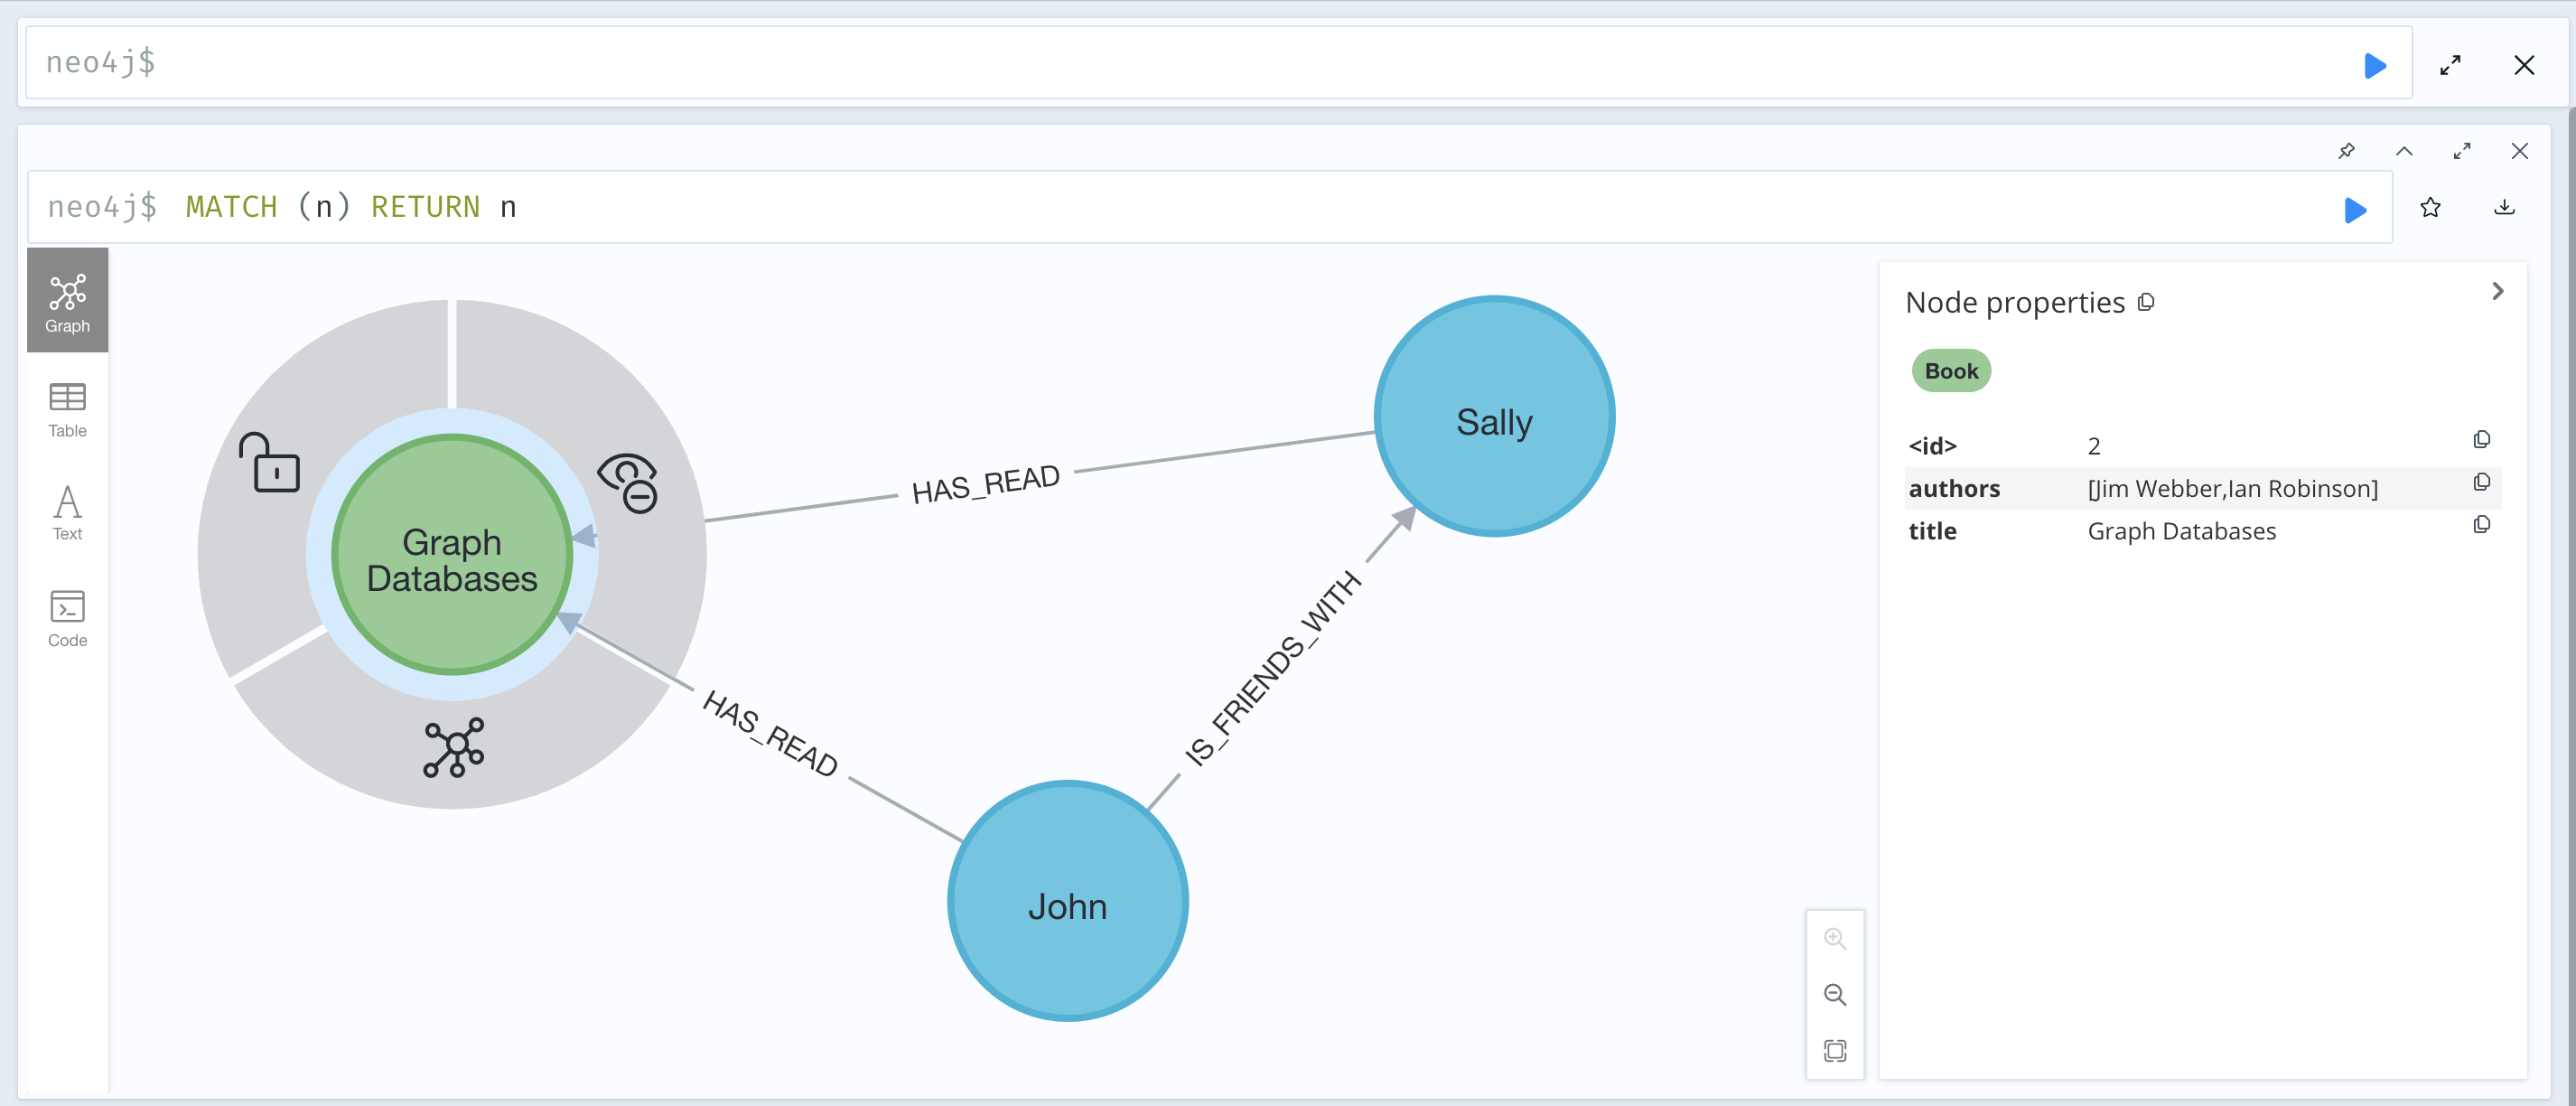Viewport: 2576px width, 1106px height.
Task: Click the Book label pill
Action: (x=1951, y=371)
